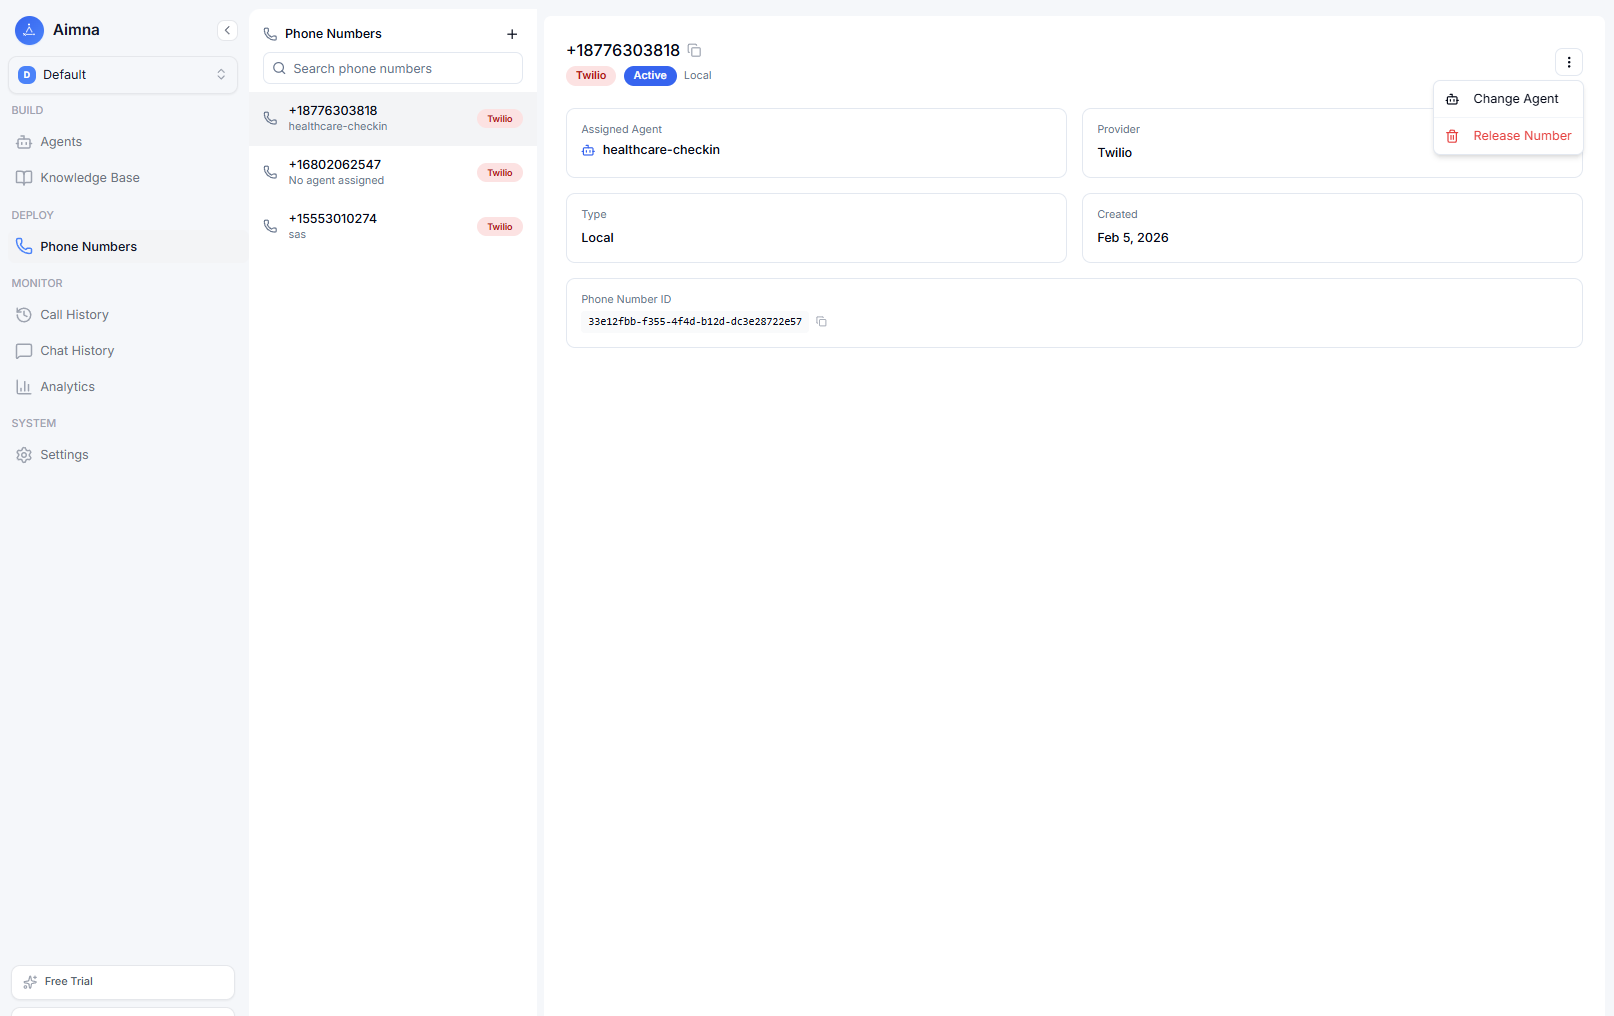Collapse the sidebar with chevron button
Screen dimensions: 1614x1016
point(227,30)
